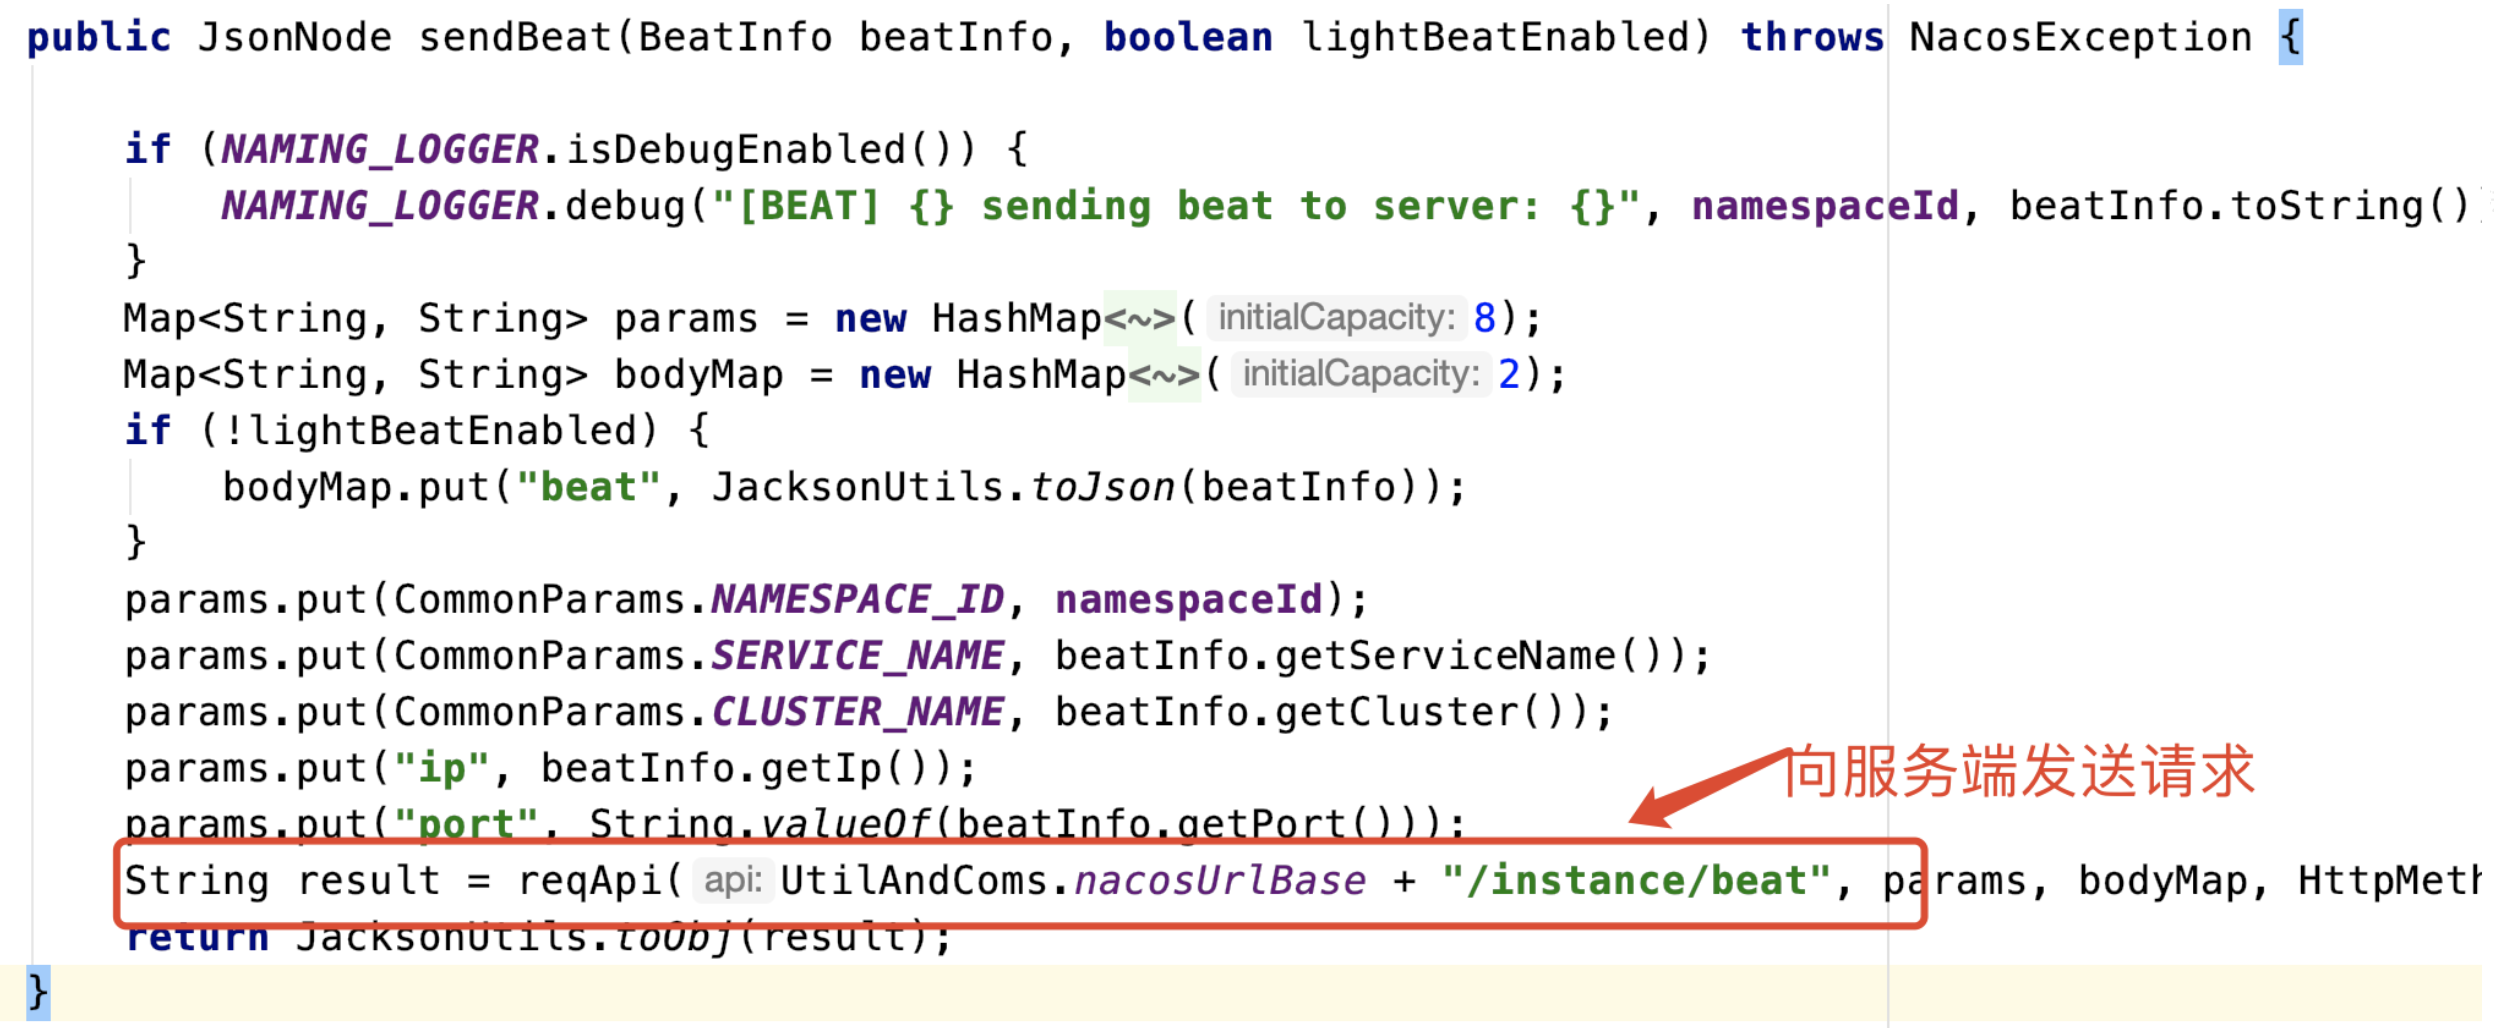
Task: Click the public keyword
Action: (x=99, y=38)
